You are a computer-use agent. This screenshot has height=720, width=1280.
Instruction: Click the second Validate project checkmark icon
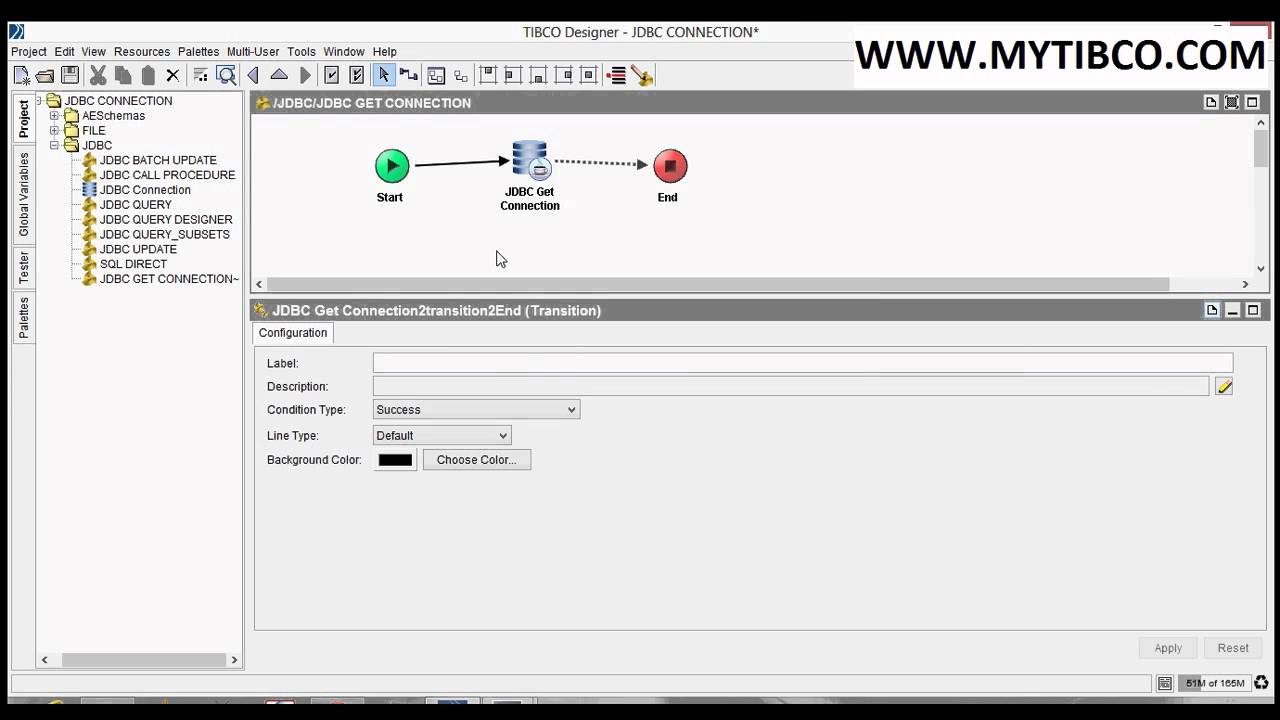pyautogui.click(x=357, y=75)
